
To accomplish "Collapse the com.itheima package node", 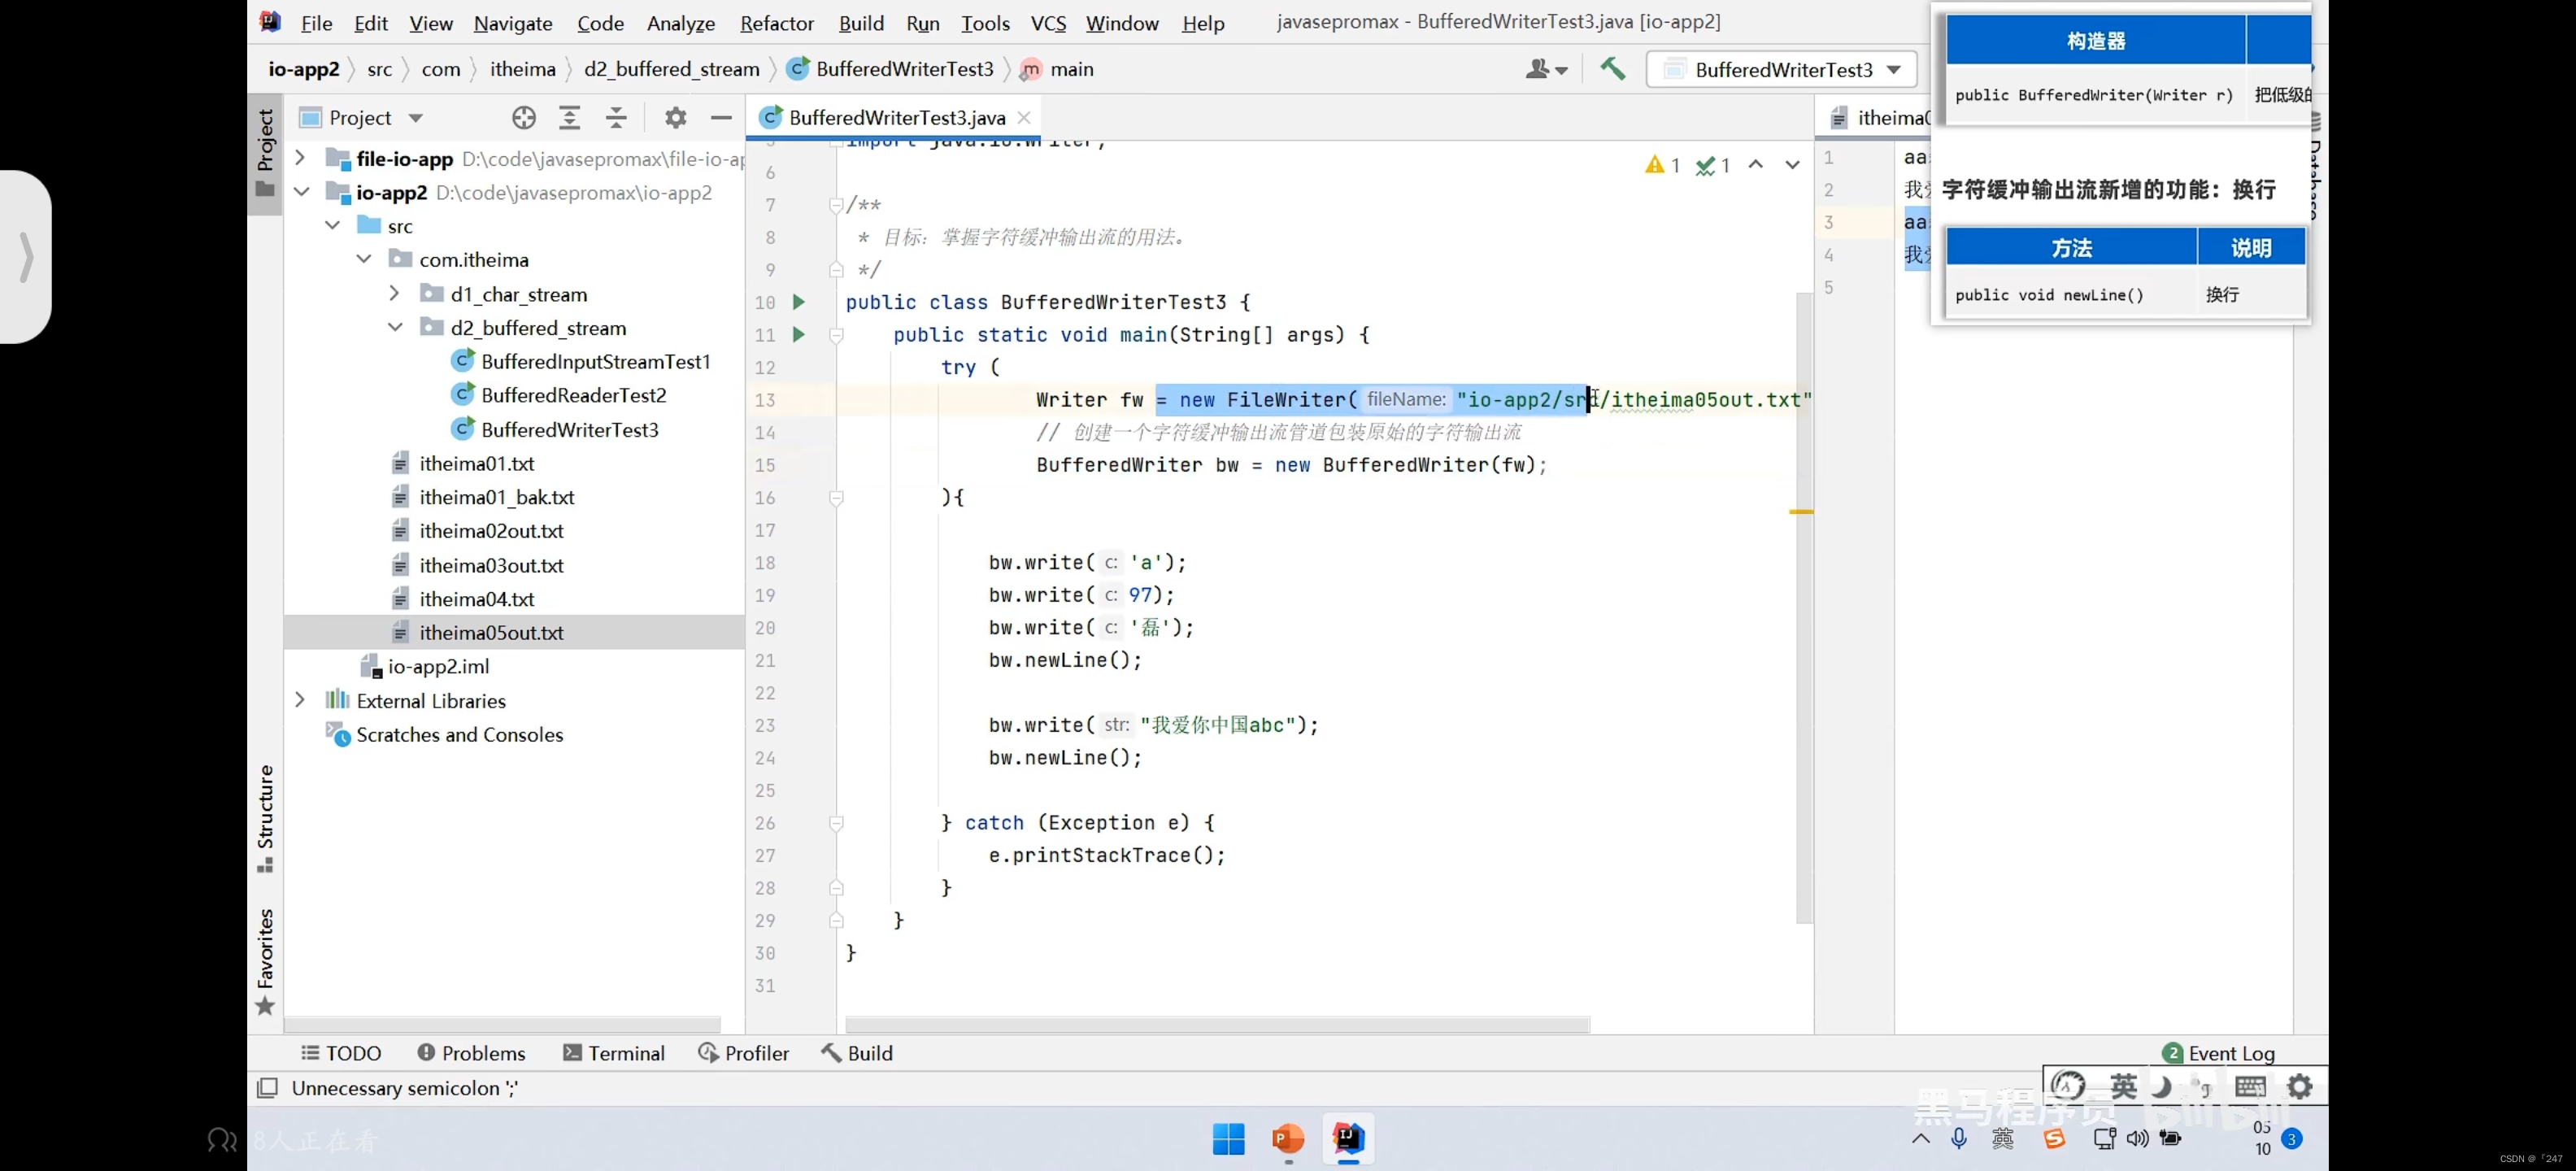I will 364,260.
